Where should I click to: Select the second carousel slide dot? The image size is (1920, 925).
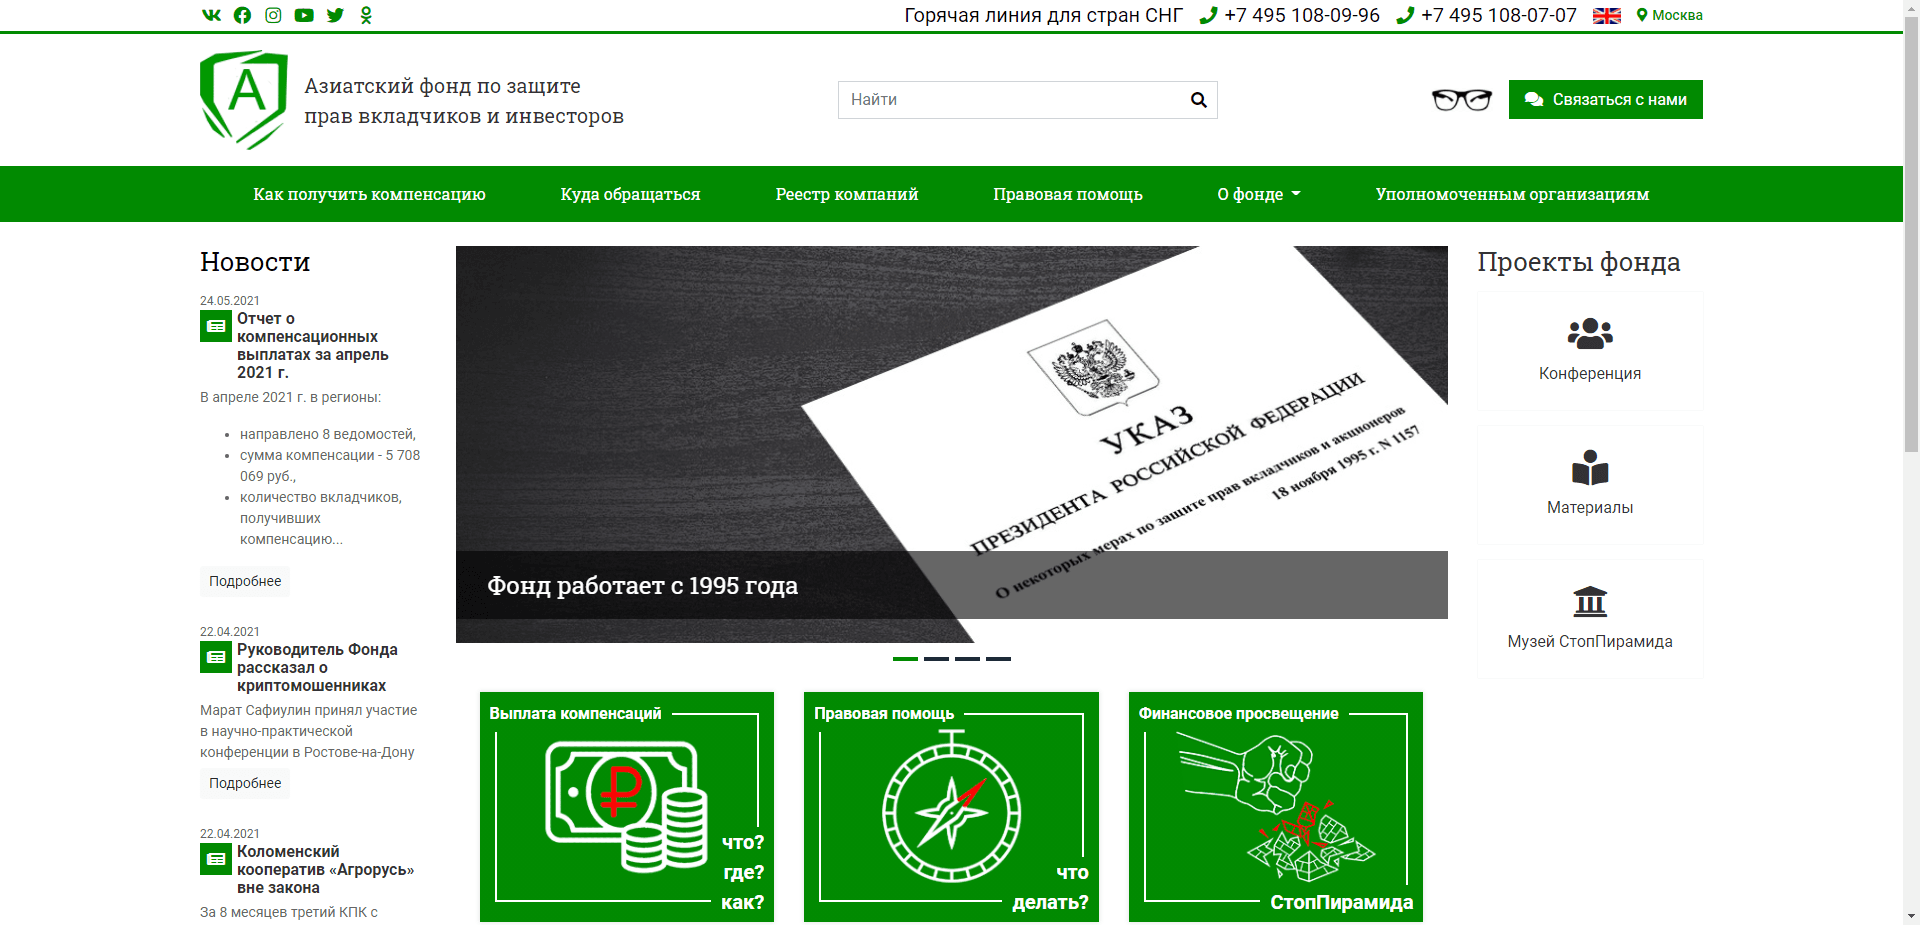pyautogui.click(x=936, y=659)
